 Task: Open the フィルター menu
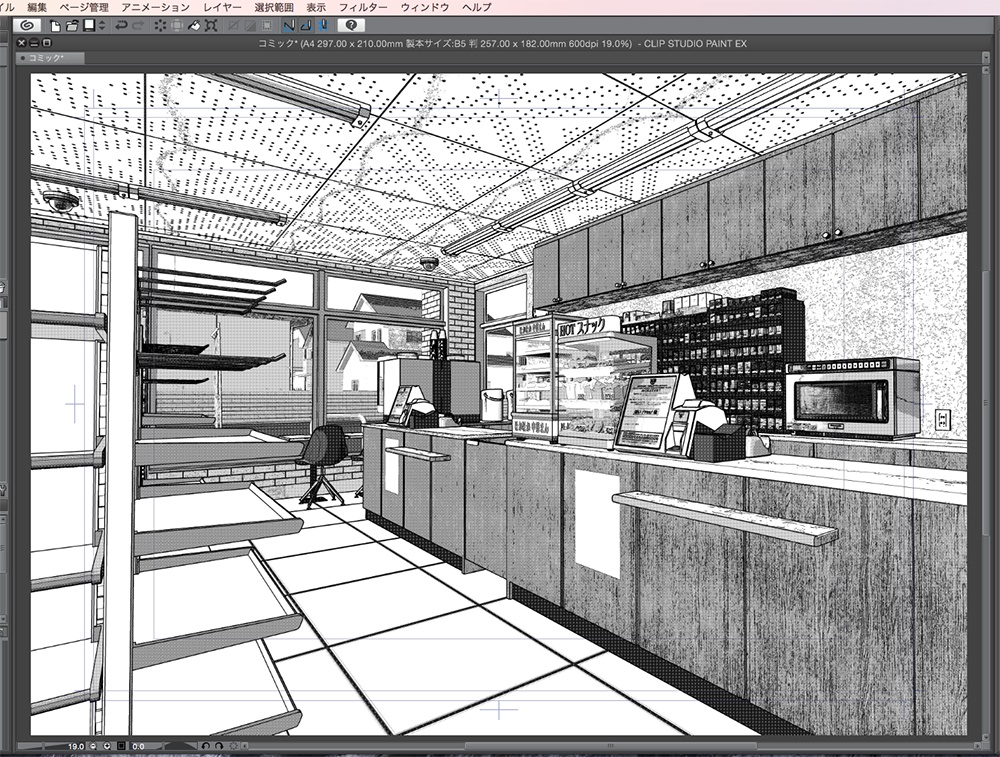point(363,7)
